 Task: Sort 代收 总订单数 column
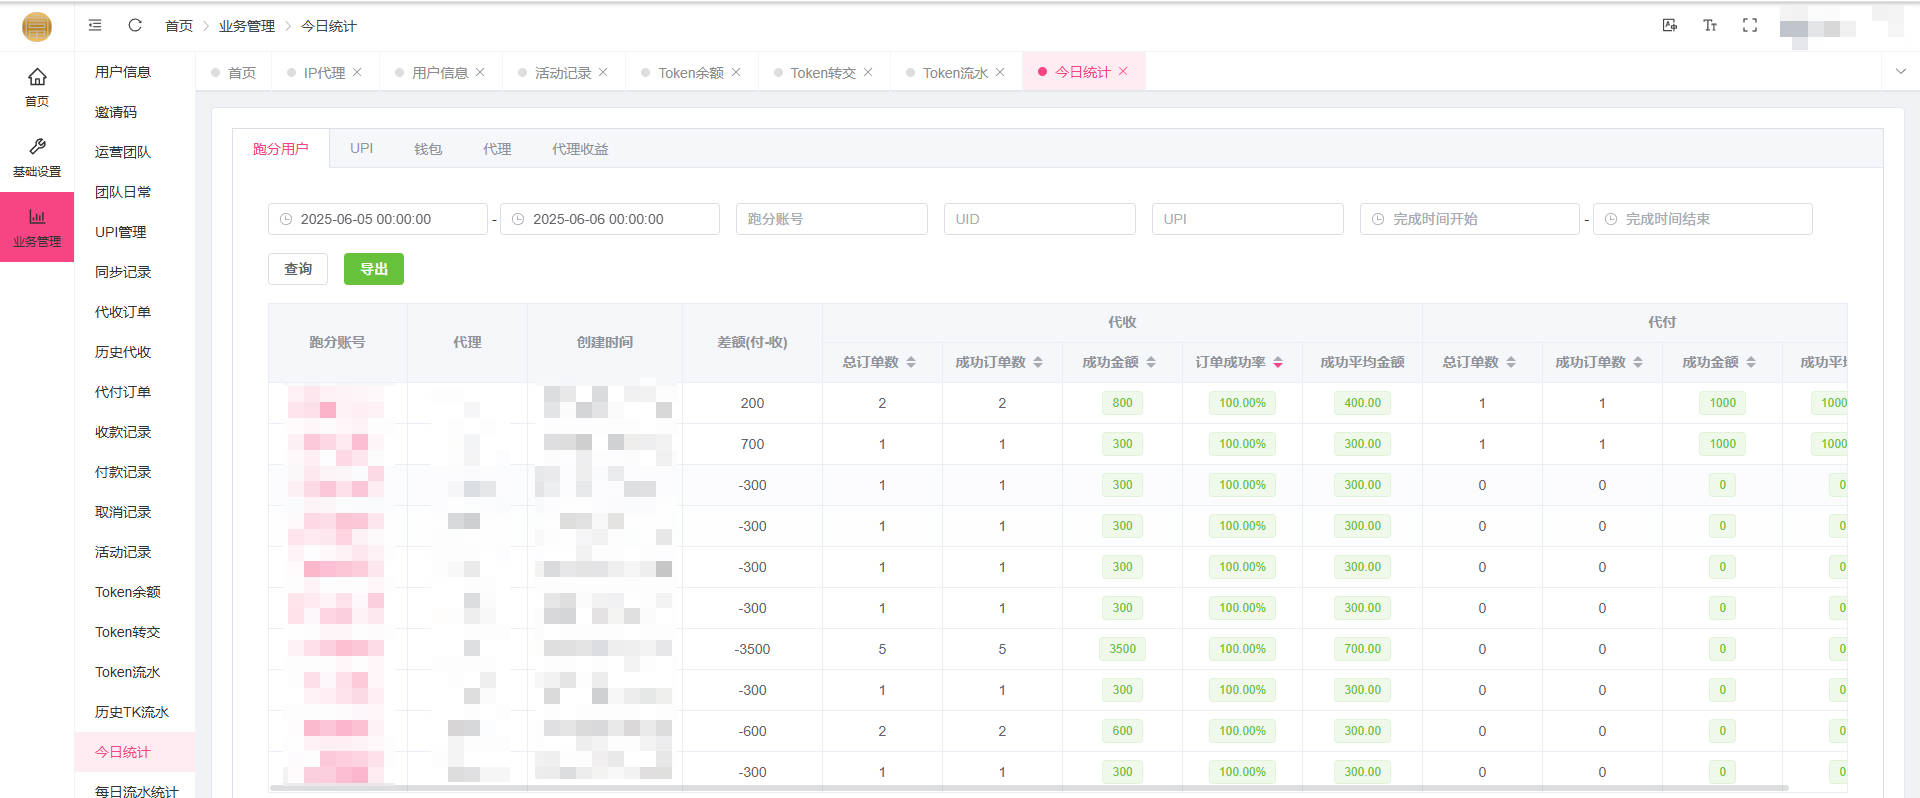(911, 362)
